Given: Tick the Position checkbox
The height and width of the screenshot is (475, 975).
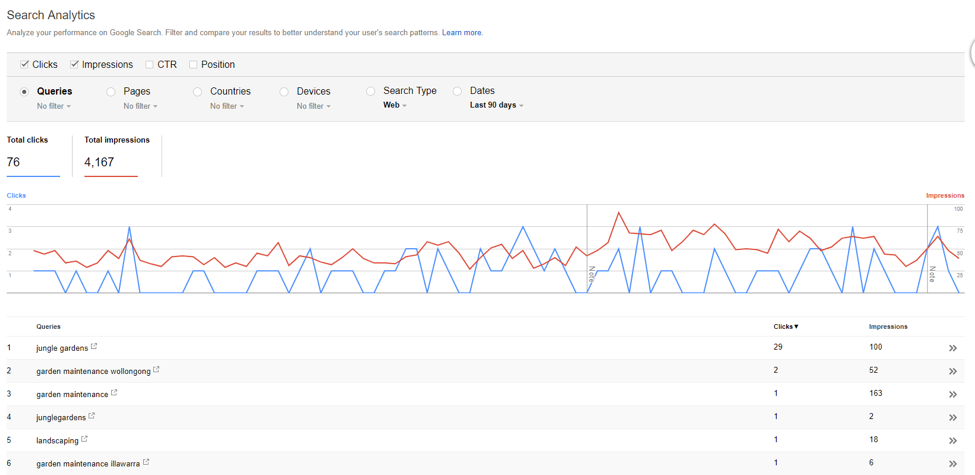Looking at the screenshot, I should point(193,65).
